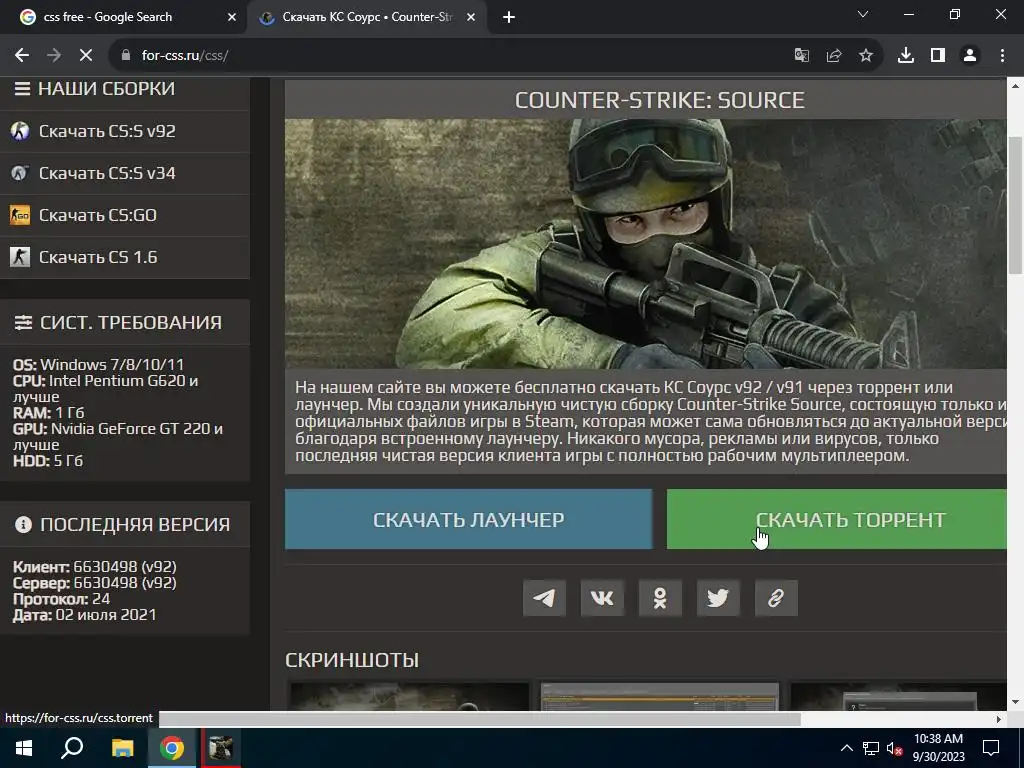Click the vertical scrollbar down arrow

click(x=1015, y=703)
